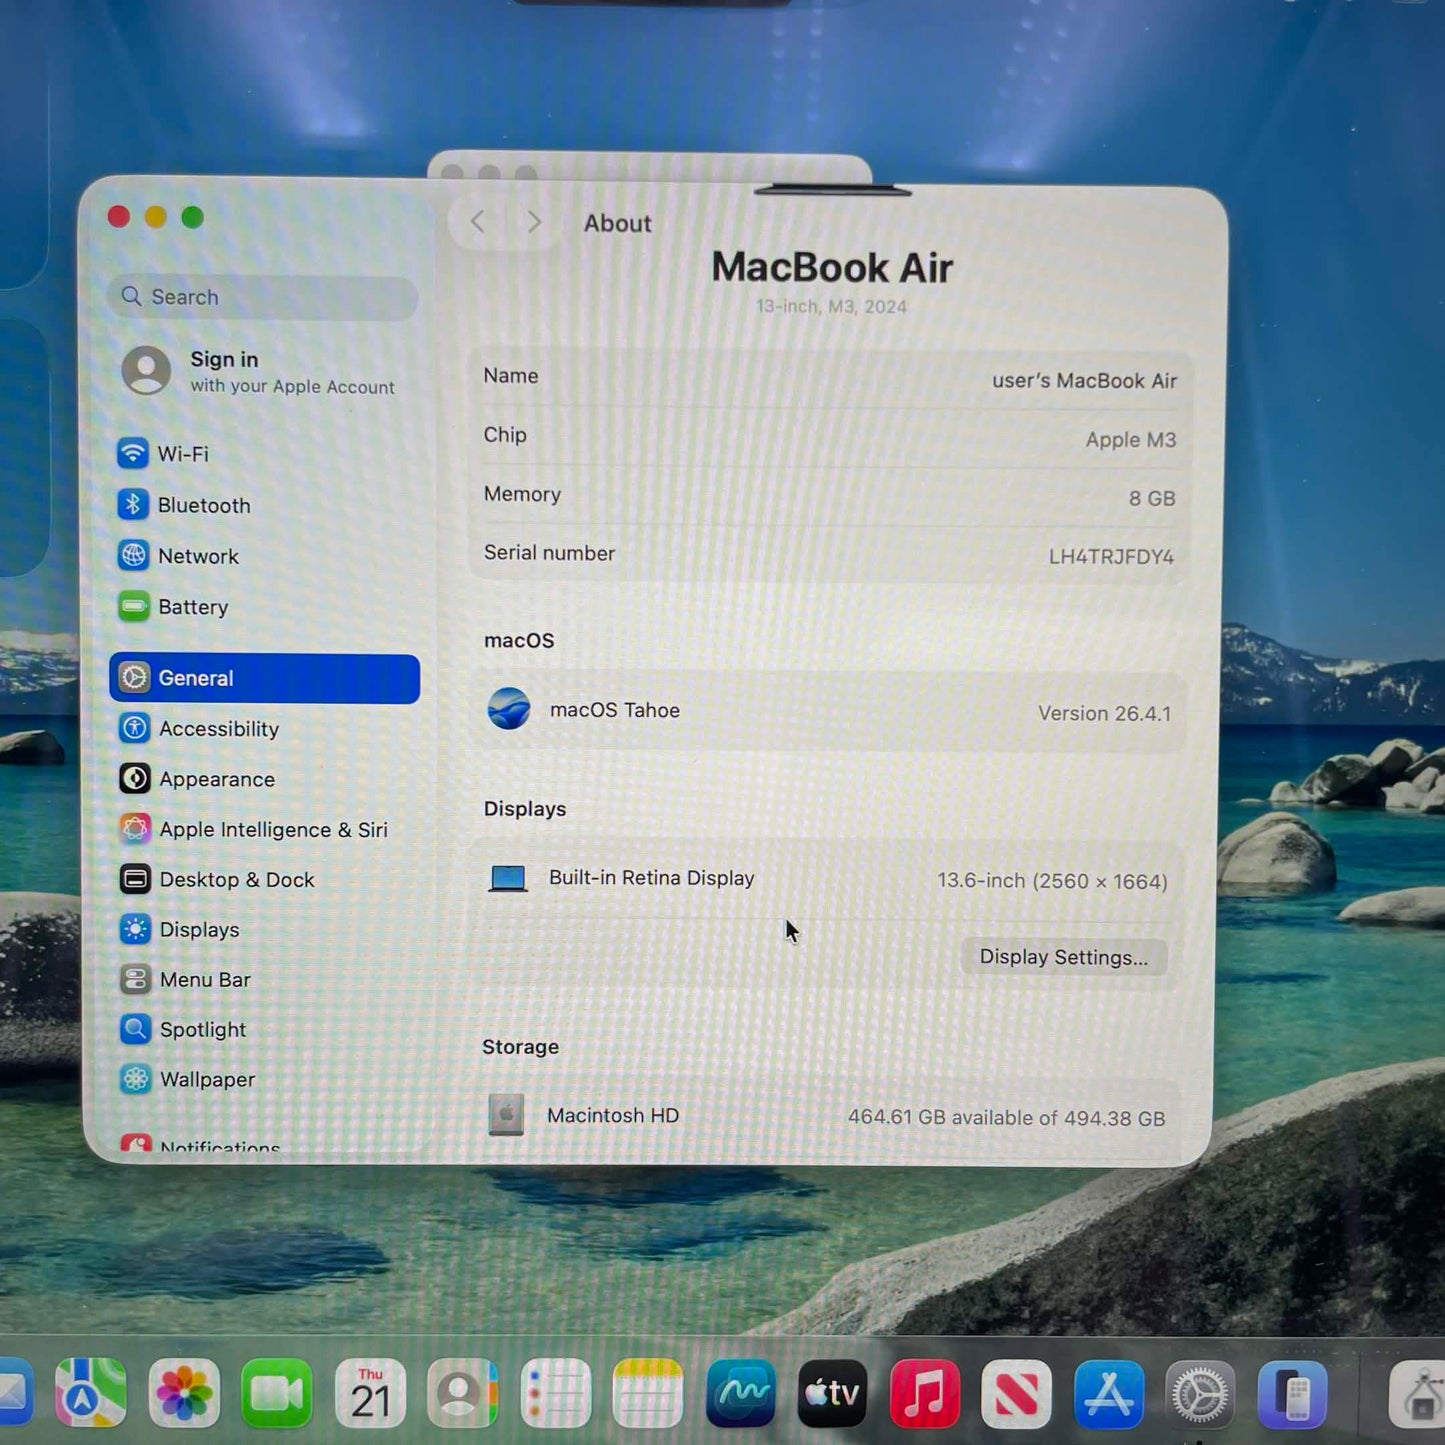Open Maps from the Dock
This screenshot has height=1445, width=1445.
(x=91, y=1392)
